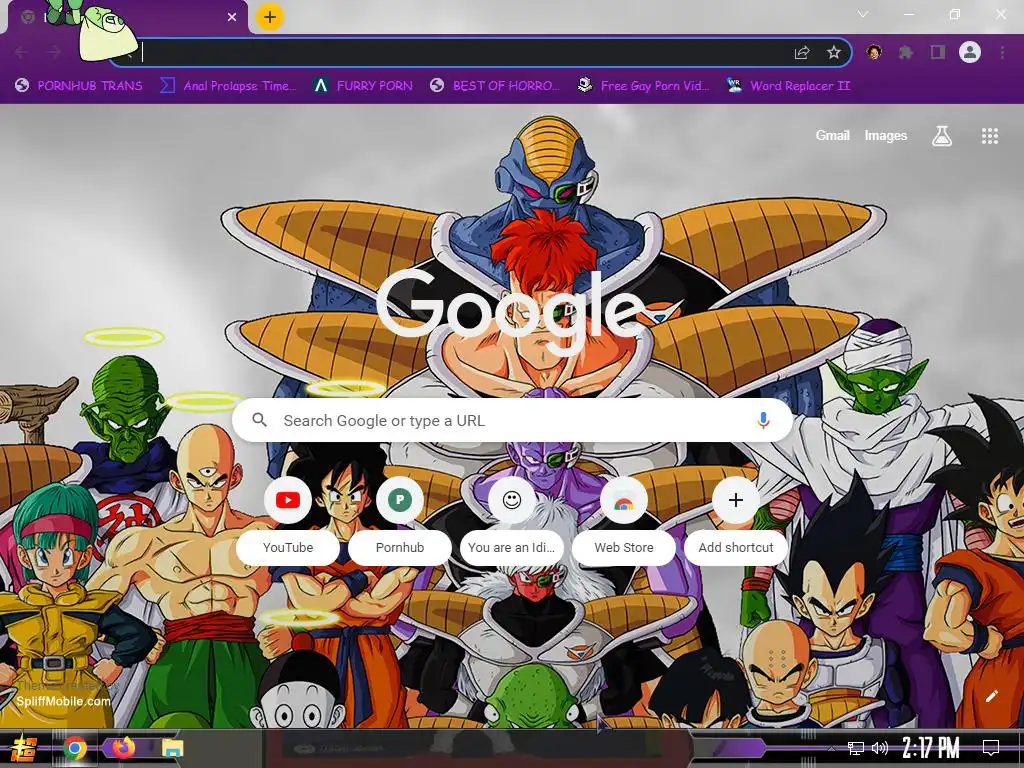Share this page via the share icon
This screenshot has width=1024, height=768.
pos(802,52)
